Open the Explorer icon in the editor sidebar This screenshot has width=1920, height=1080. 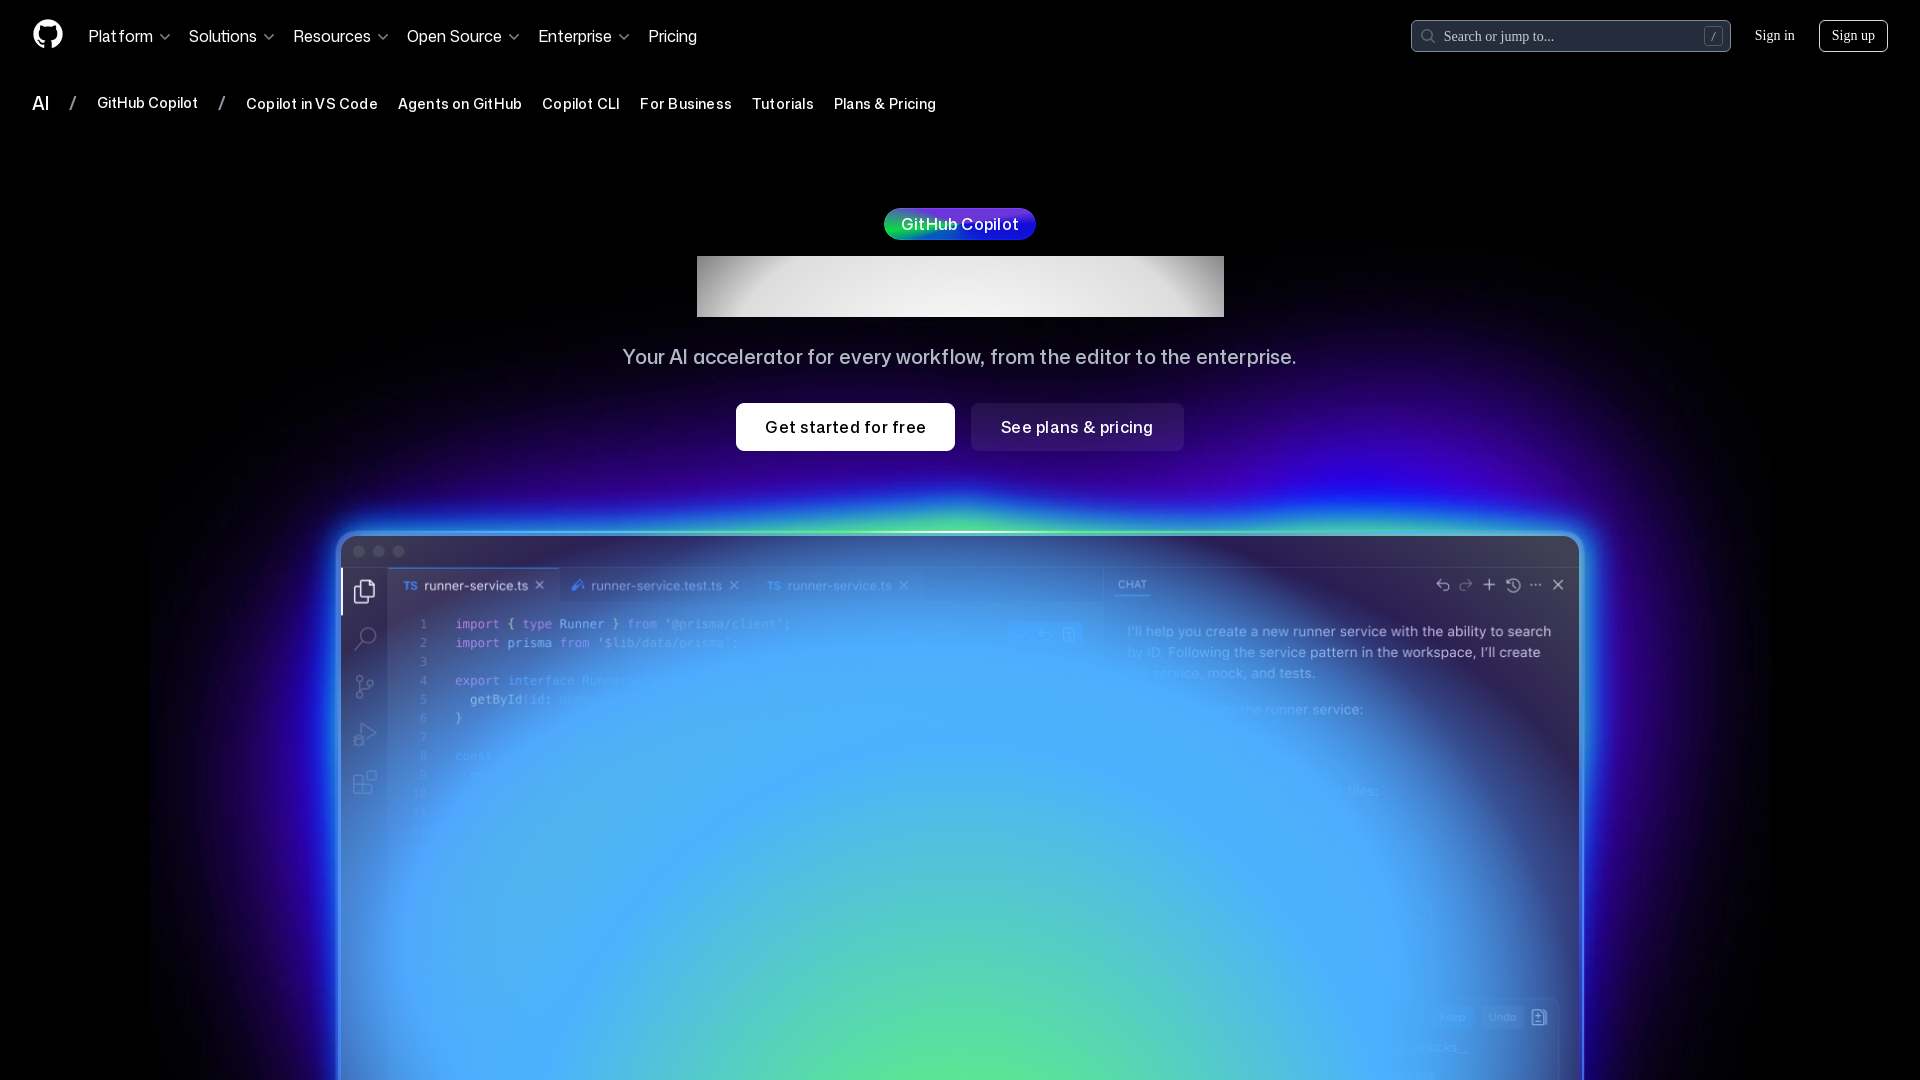coord(364,591)
